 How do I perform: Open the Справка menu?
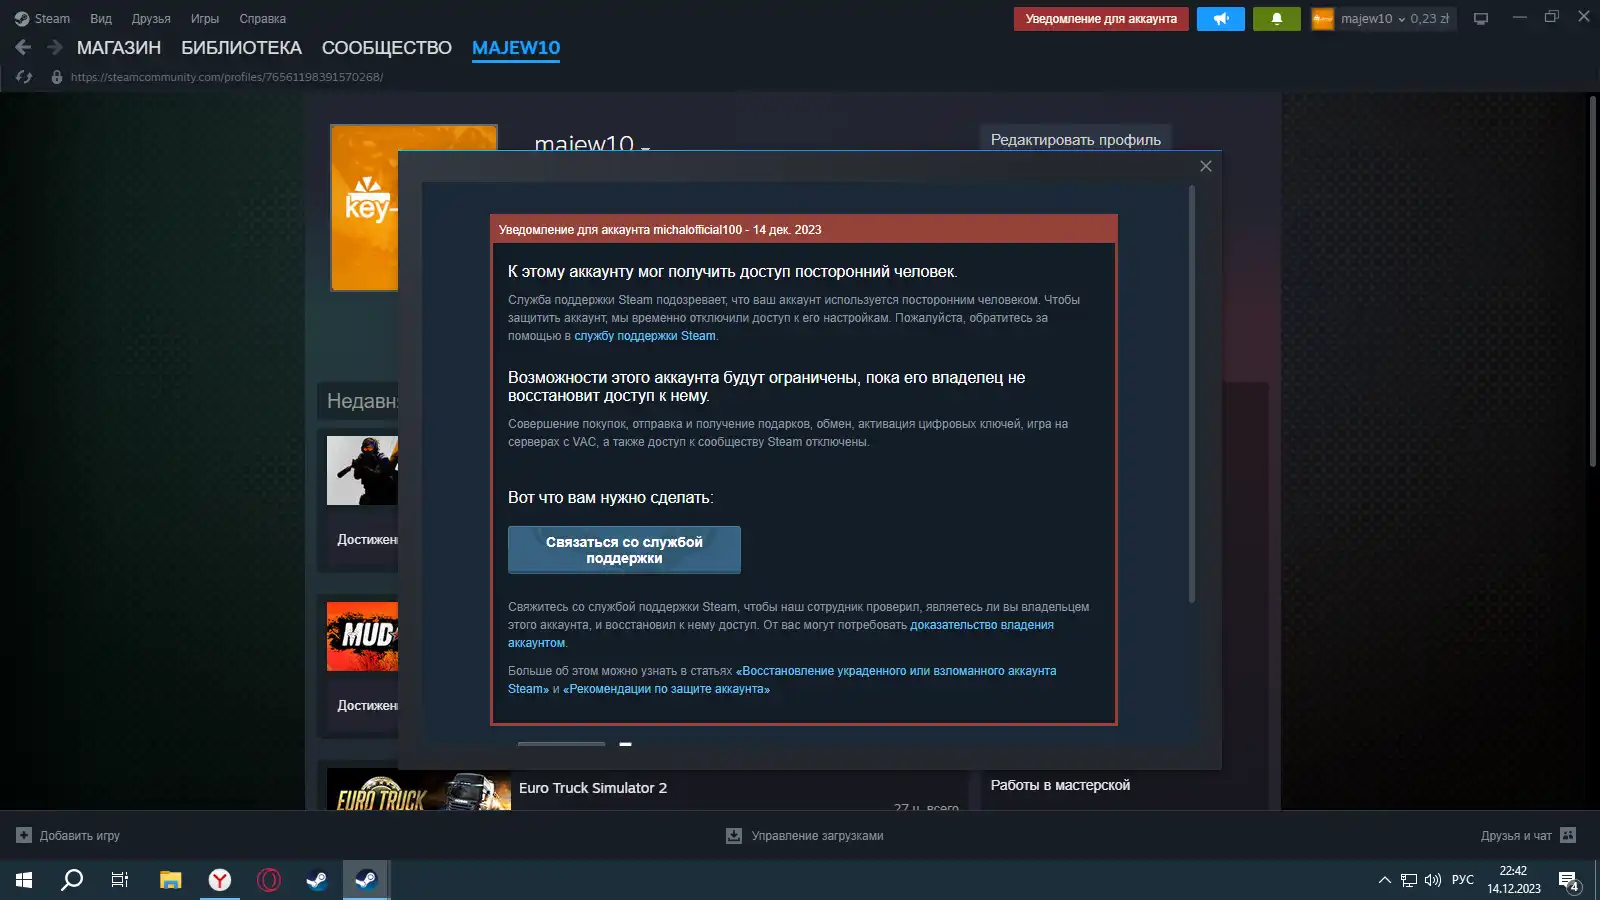click(263, 19)
